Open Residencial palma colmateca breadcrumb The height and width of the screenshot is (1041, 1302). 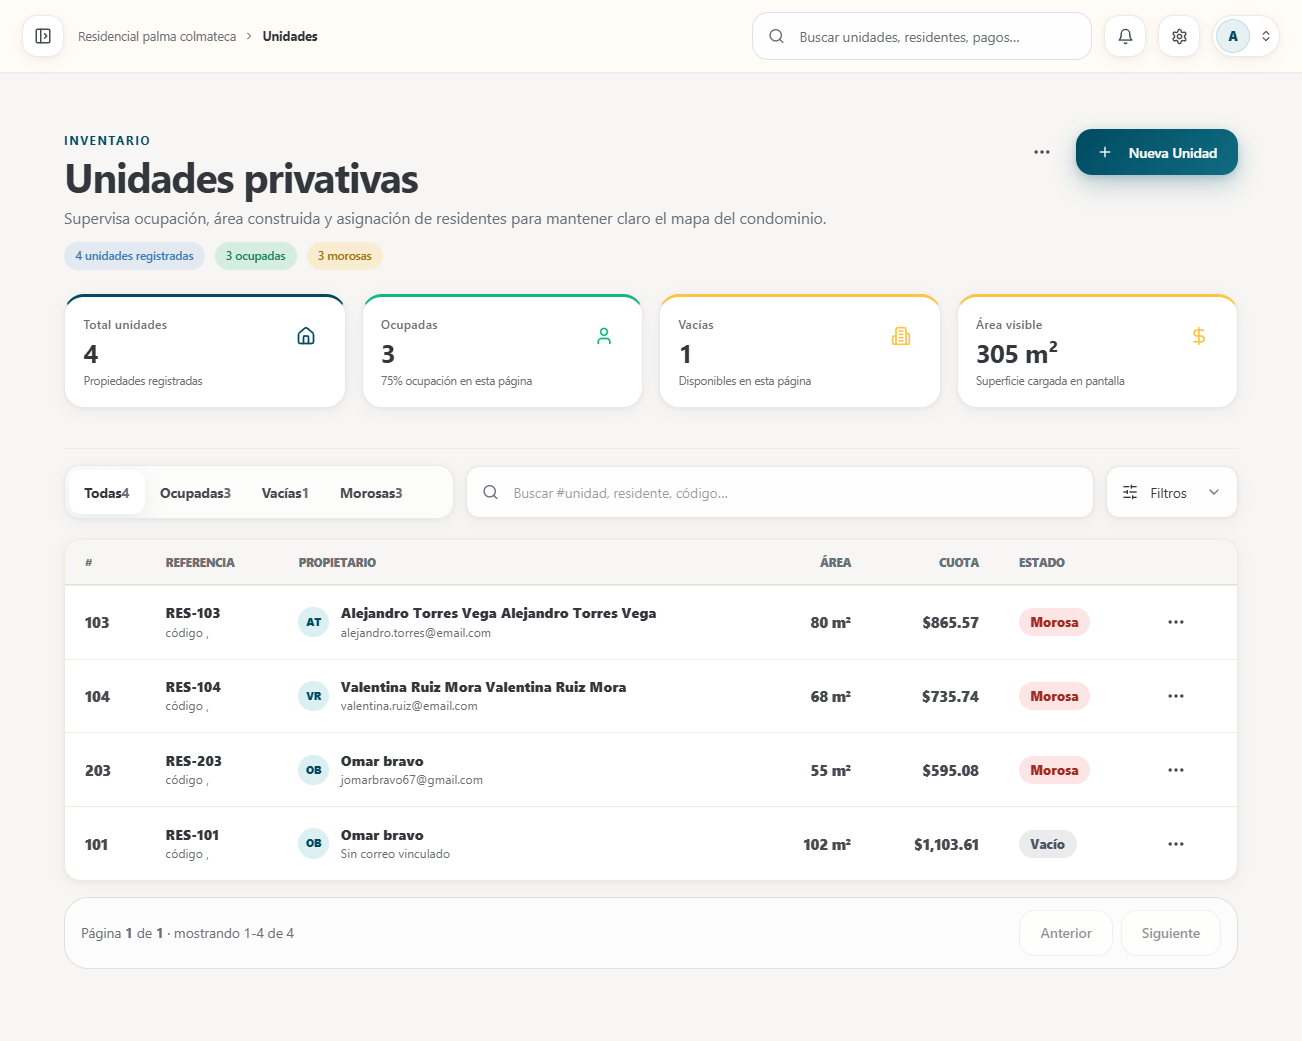tap(157, 36)
